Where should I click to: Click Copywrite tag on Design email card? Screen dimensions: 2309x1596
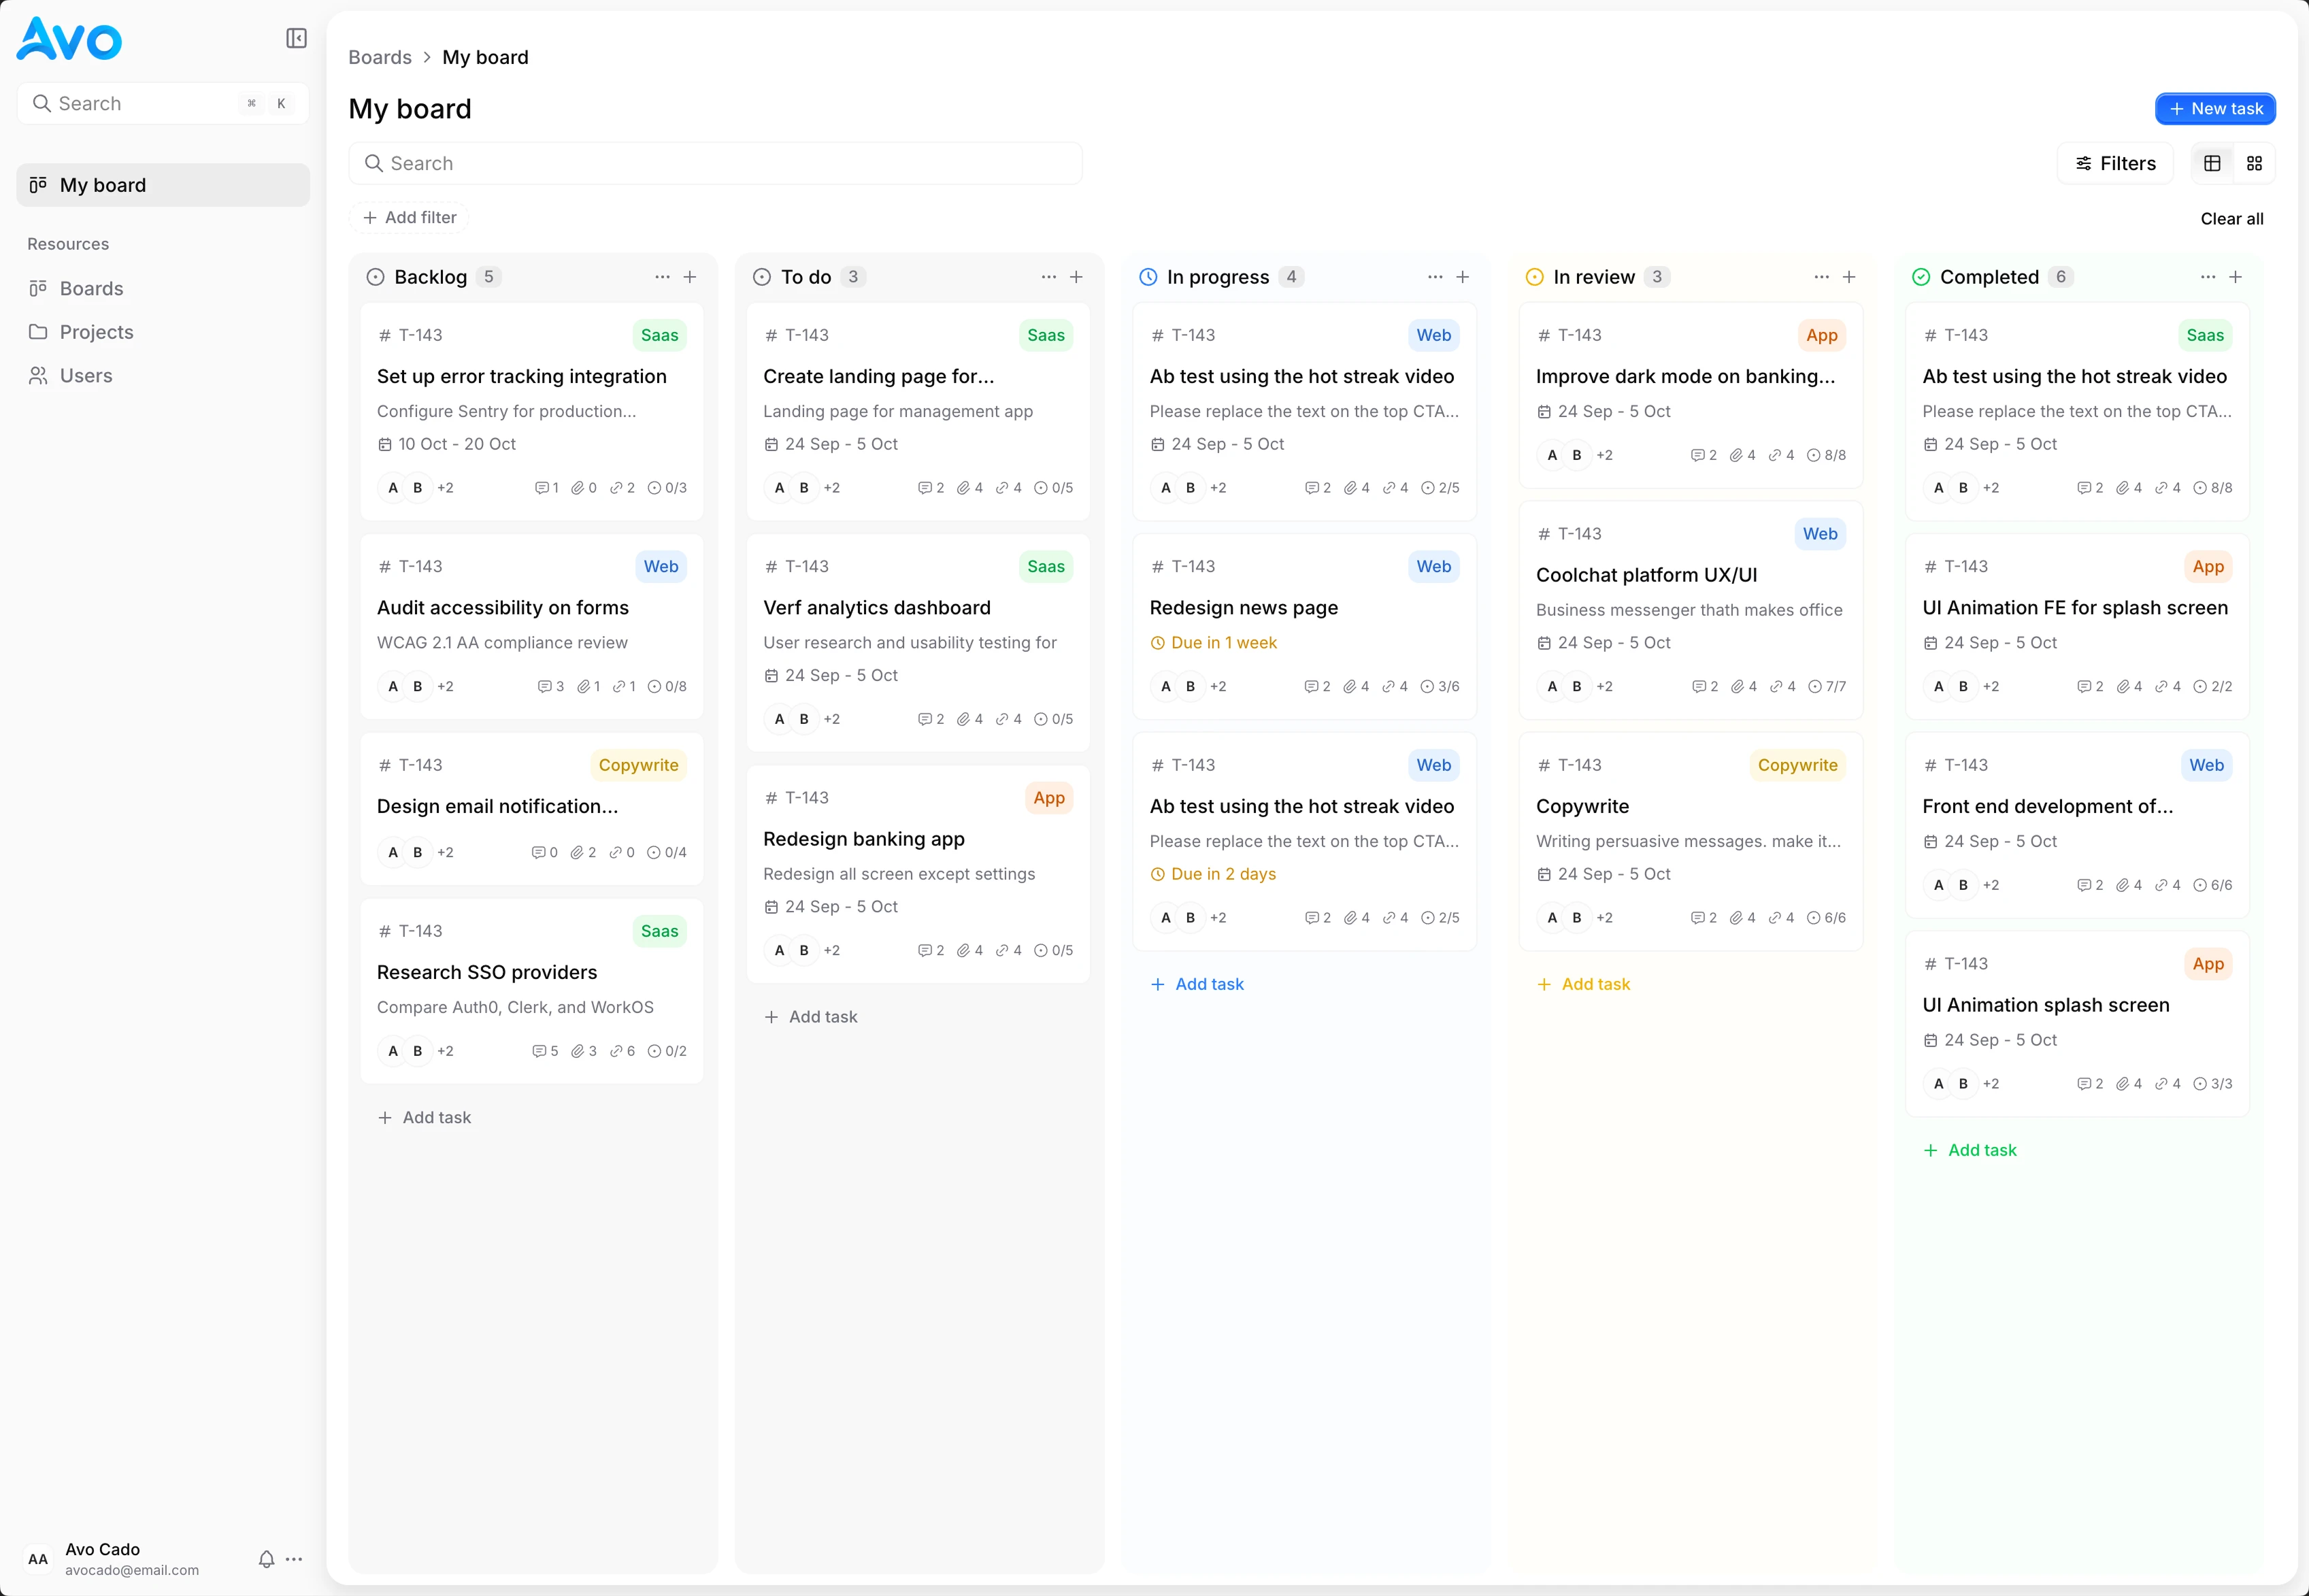(x=638, y=765)
